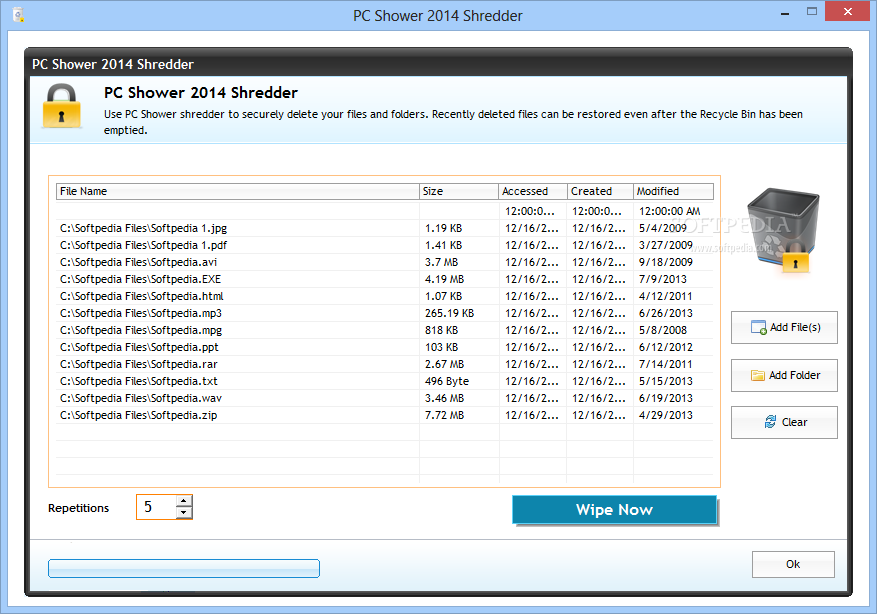877x614 pixels.
Task: Increase Repetitions with the up arrow
Action: (184, 501)
